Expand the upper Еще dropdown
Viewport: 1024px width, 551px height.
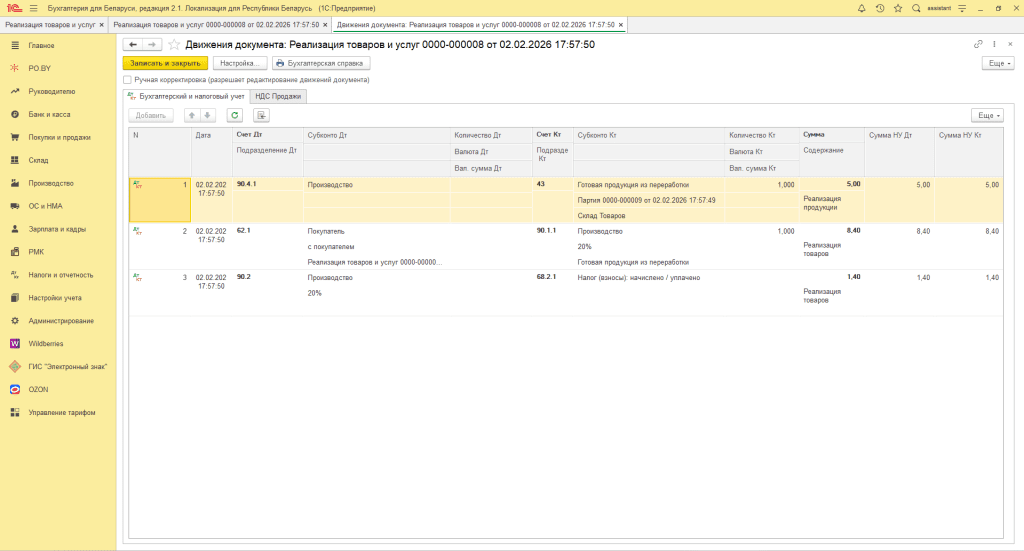pyautogui.click(x=998, y=63)
